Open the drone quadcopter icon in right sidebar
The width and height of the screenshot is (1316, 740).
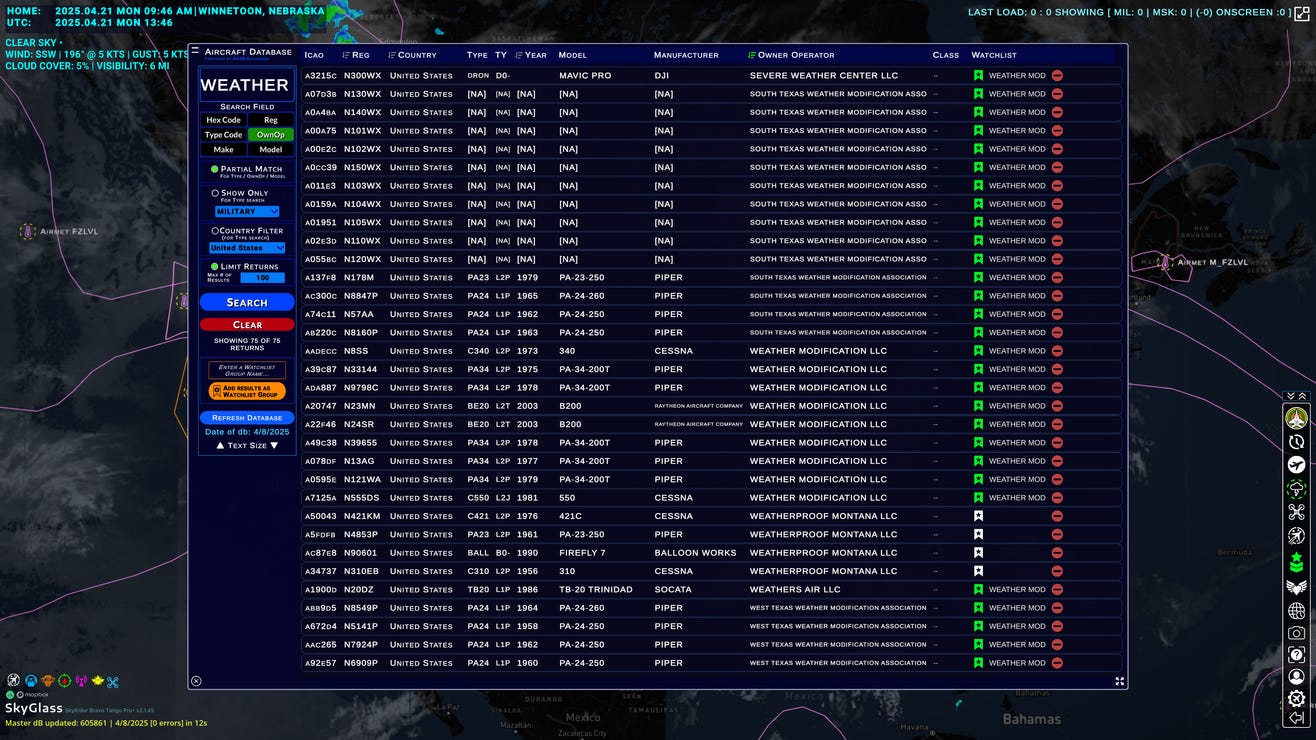point(1296,512)
